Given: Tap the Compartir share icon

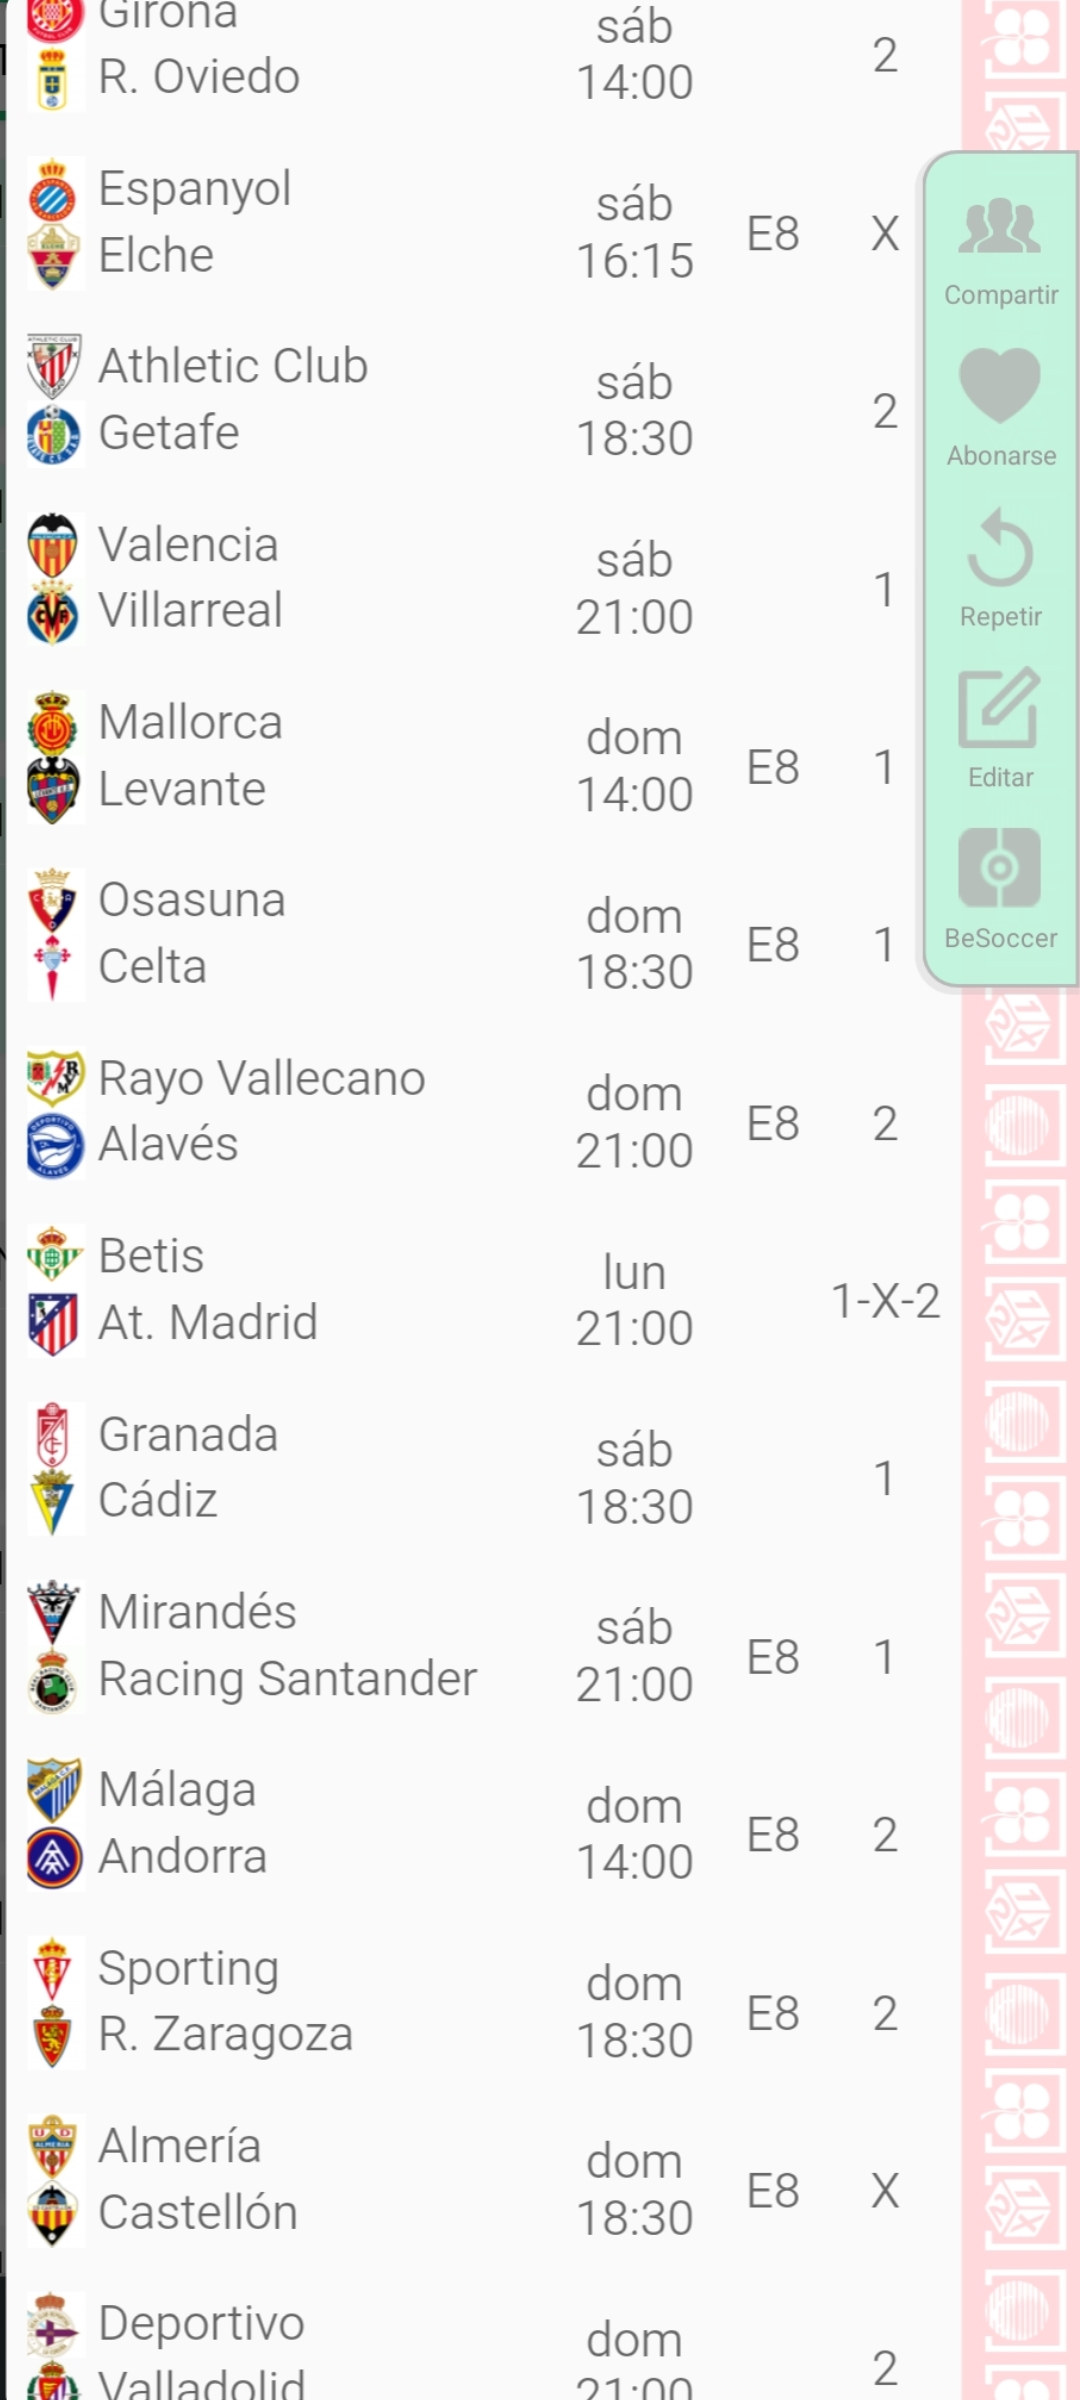Looking at the screenshot, I should pos(1000,228).
